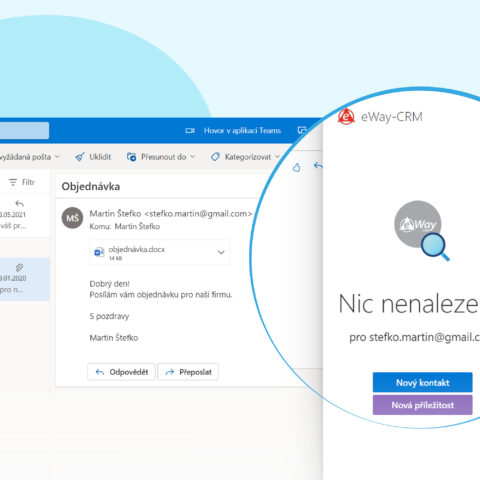This screenshot has height=480, width=480.
Task: Open the chat bubble icon in blue header
Action: [302, 130]
